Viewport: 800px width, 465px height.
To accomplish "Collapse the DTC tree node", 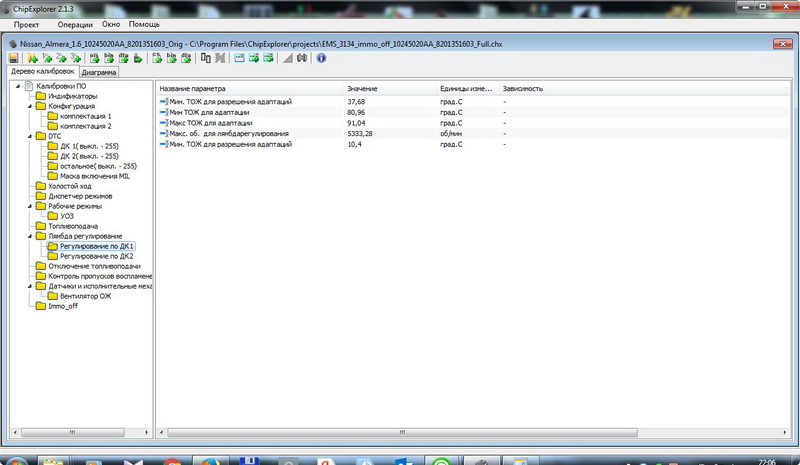I will pyautogui.click(x=29, y=136).
